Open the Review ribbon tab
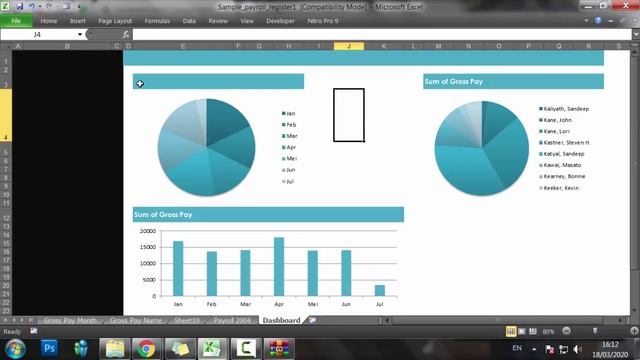 click(x=218, y=21)
